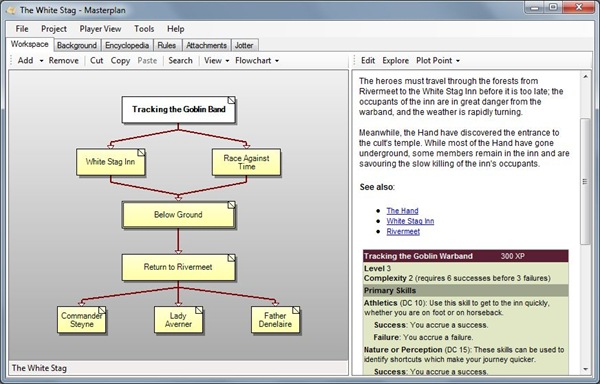Click the corner icon on Below Ground node
Viewport: 600px width, 384px height.
(x=232, y=205)
